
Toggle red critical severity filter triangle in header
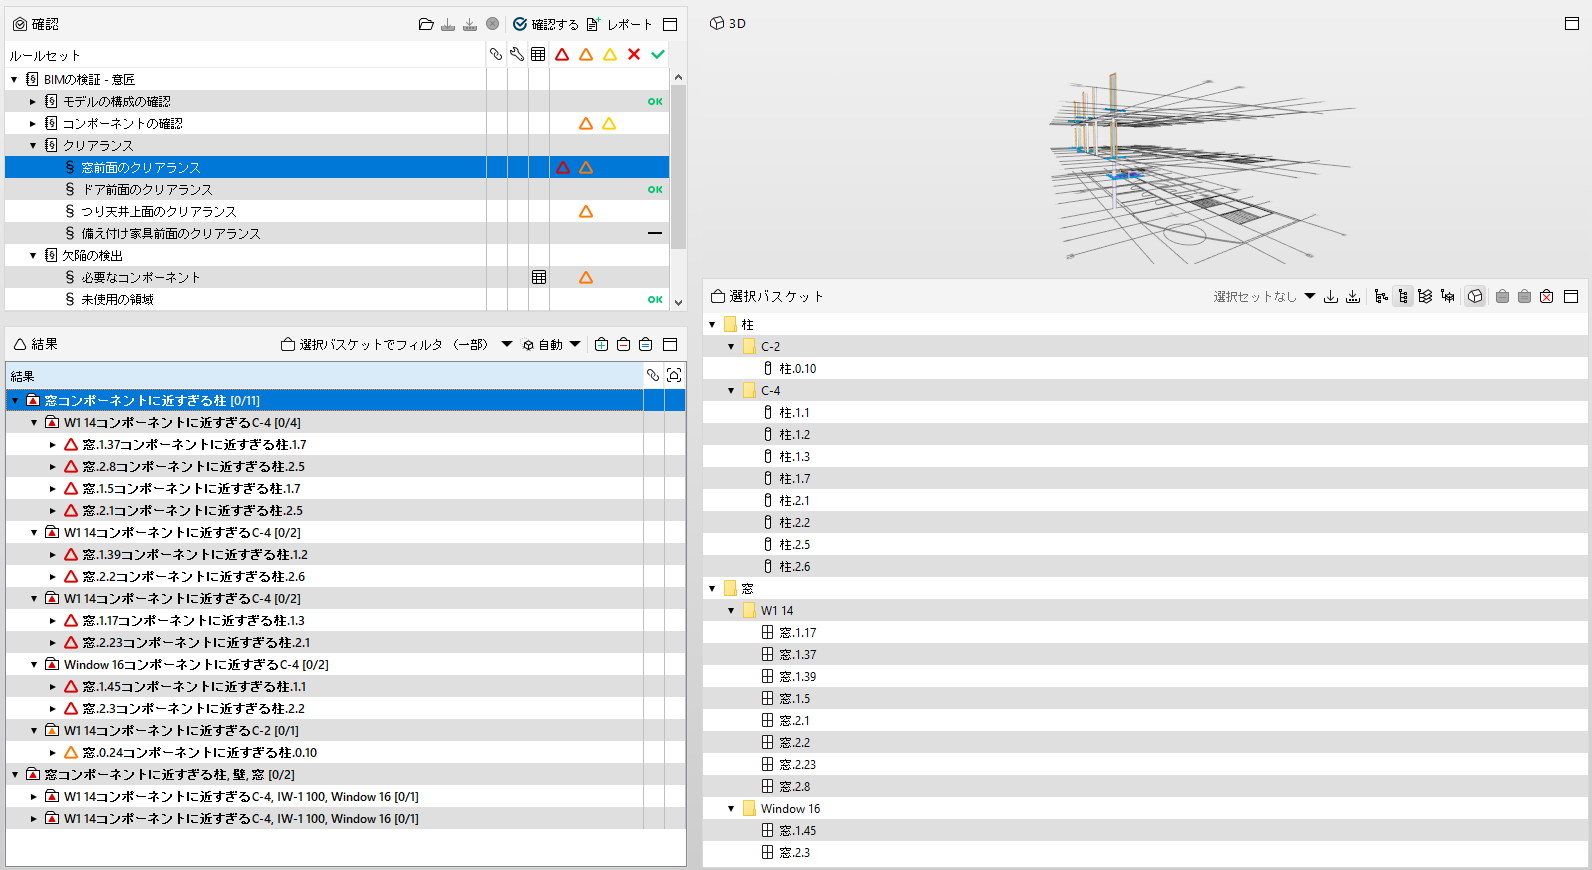click(562, 54)
